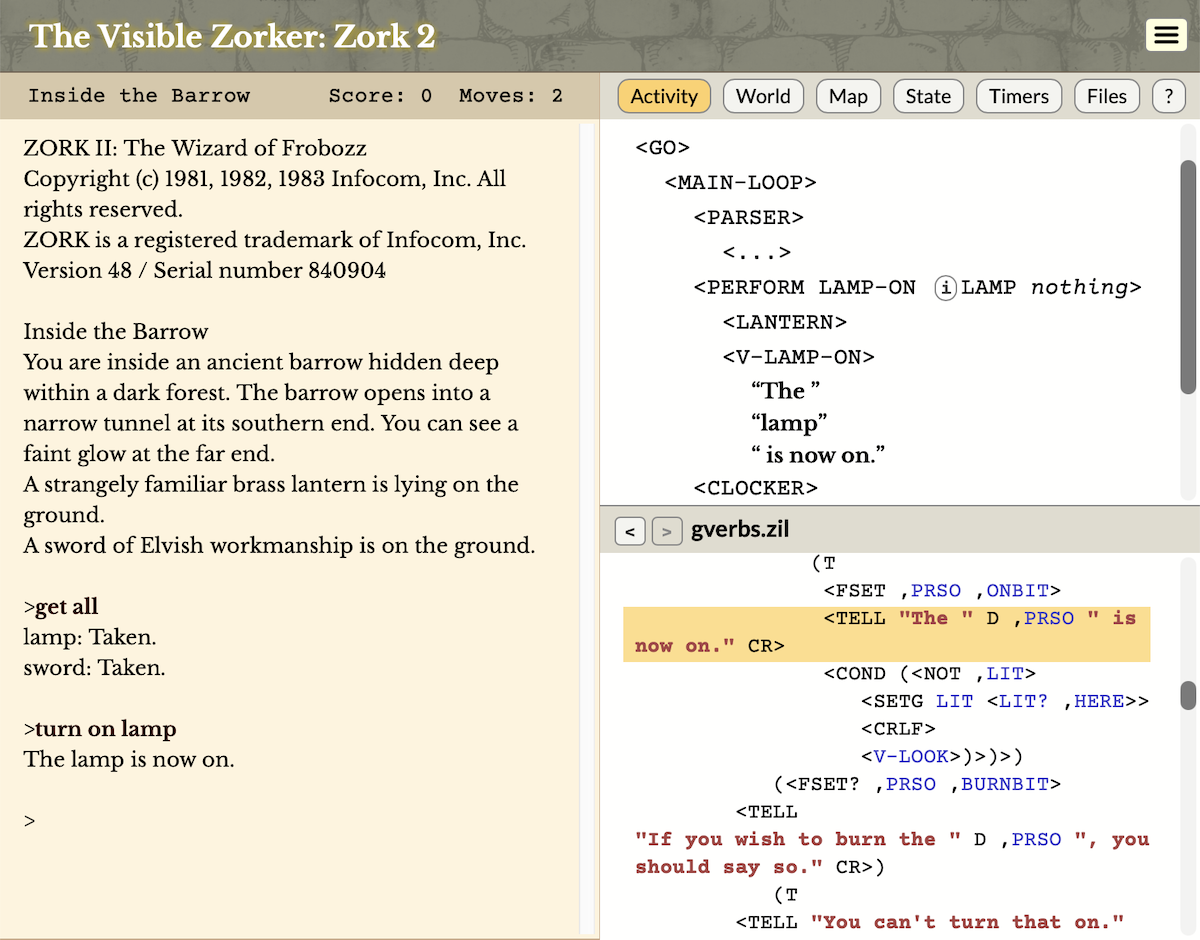Open the Files tab
Screen dimensions: 1200x940
[1107, 96]
